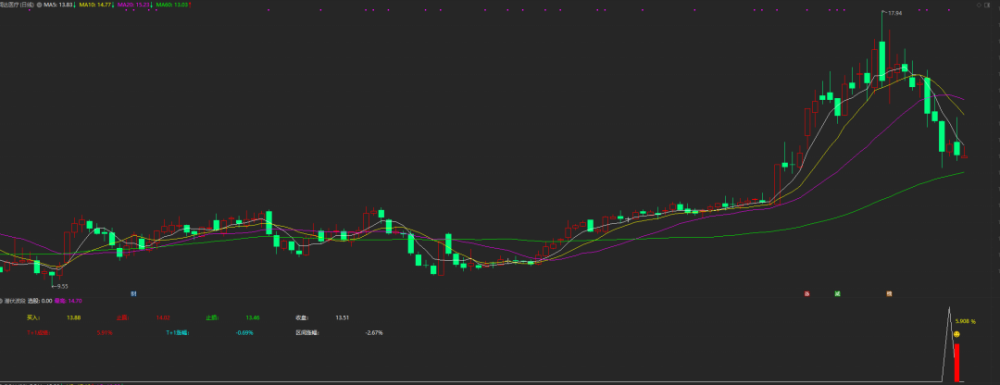This screenshot has height=385, width=1000.
Task: Click the orange event marker below chart
Action: pyautogui.click(x=888, y=294)
